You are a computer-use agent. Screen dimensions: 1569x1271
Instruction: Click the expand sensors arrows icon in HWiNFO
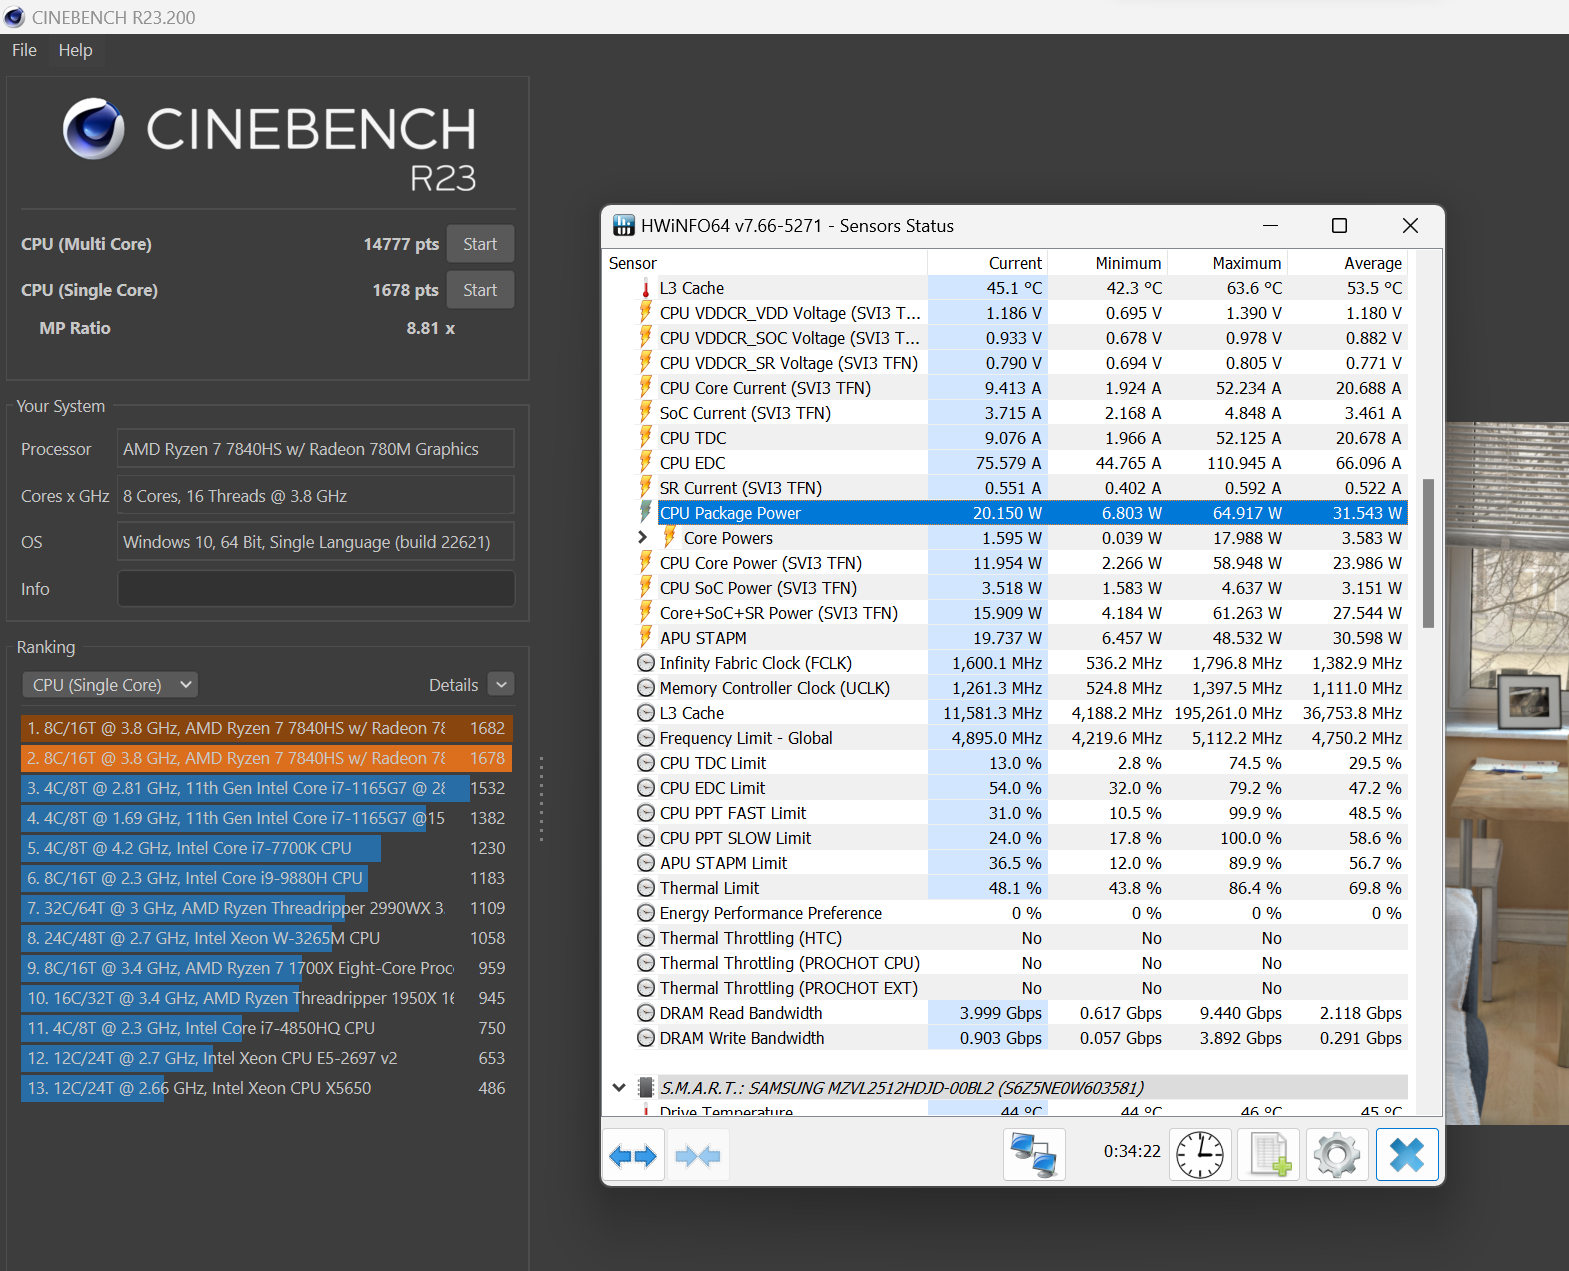pos(633,1156)
